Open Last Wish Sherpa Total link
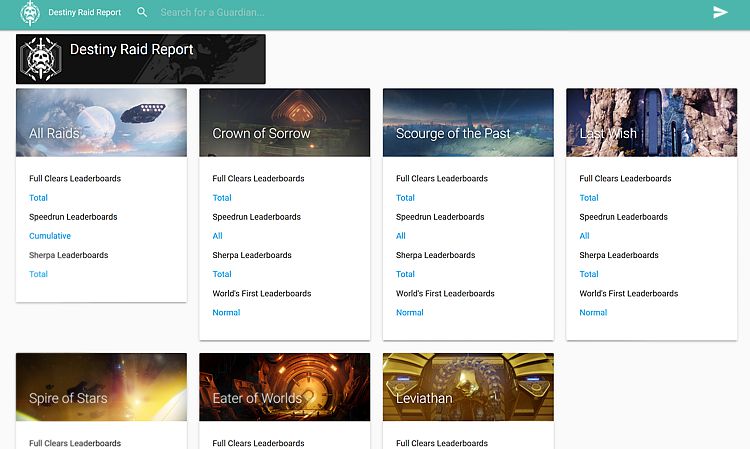 pyautogui.click(x=589, y=274)
